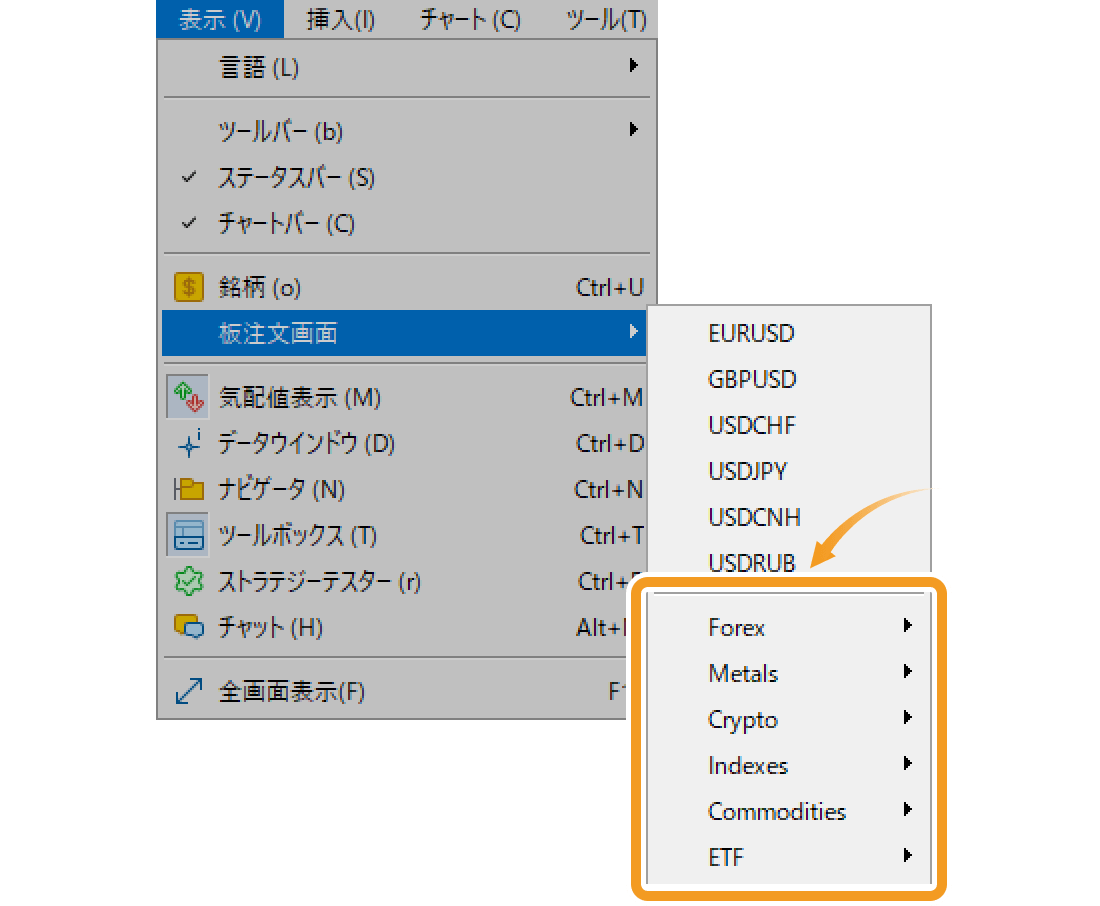Click the Ctrl+U shortcut text
1100x906 pixels.
[x=610, y=287]
